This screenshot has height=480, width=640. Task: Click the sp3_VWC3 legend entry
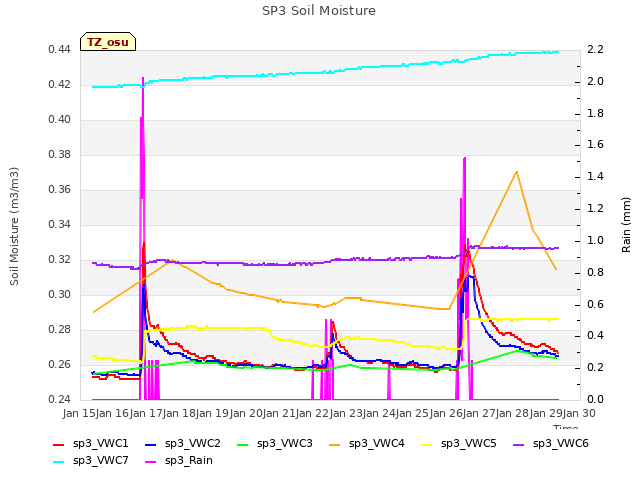[275, 443]
